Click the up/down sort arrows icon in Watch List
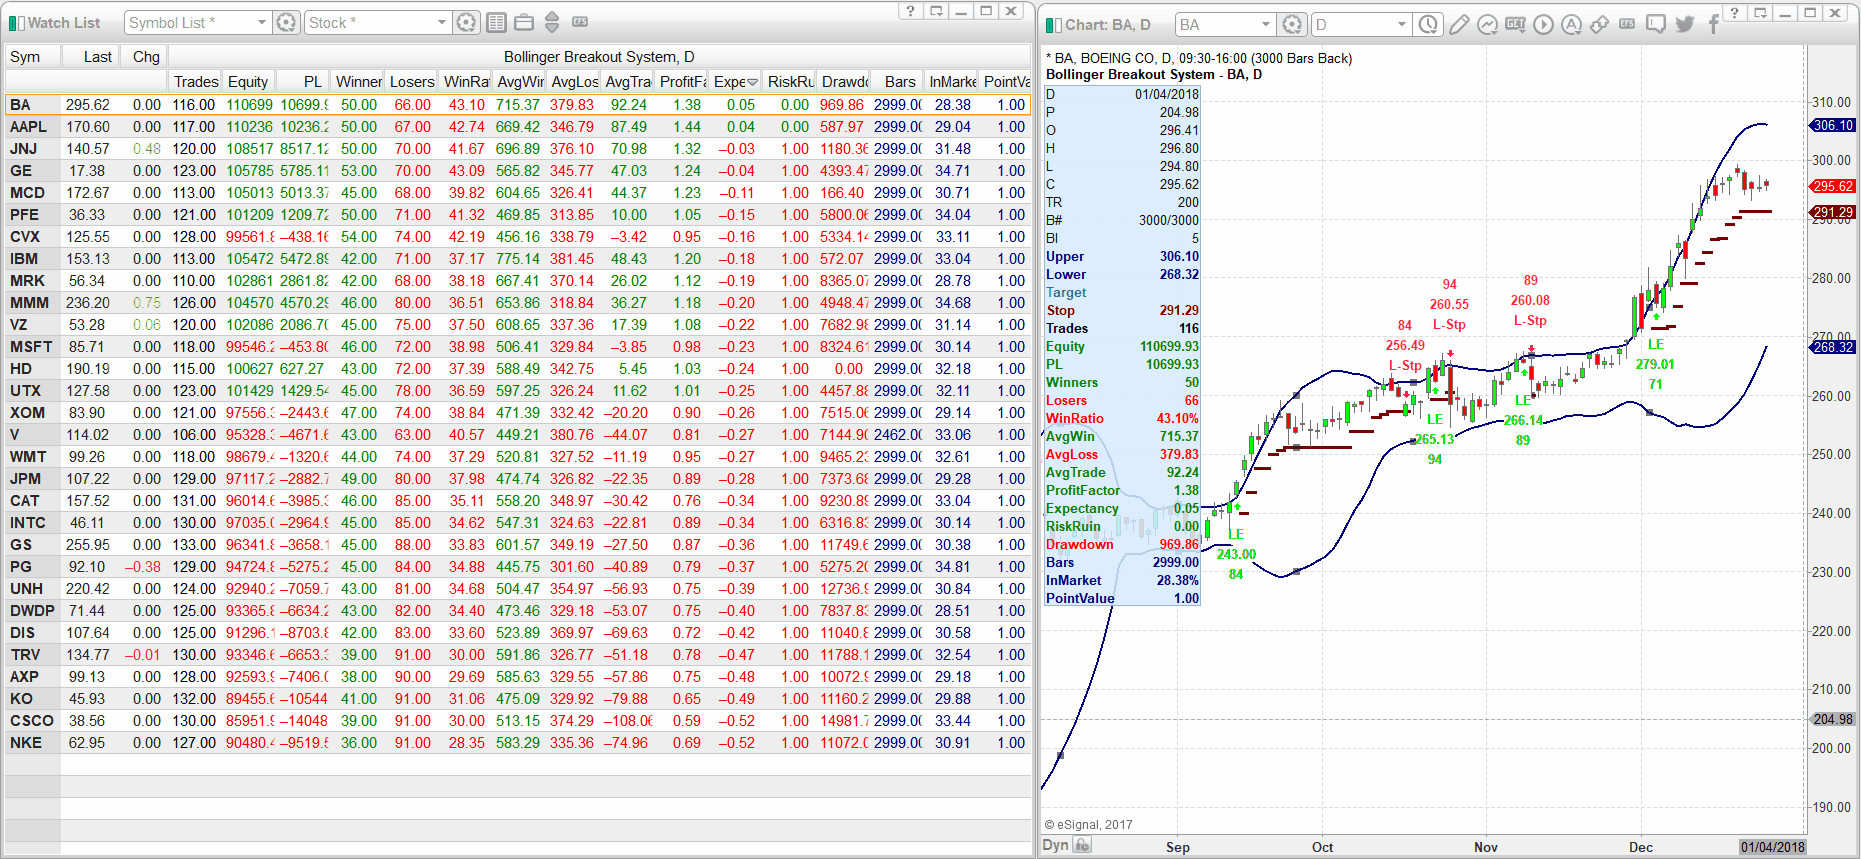The height and width of the screenshot is (859, 1861). [x=552, y=23]
